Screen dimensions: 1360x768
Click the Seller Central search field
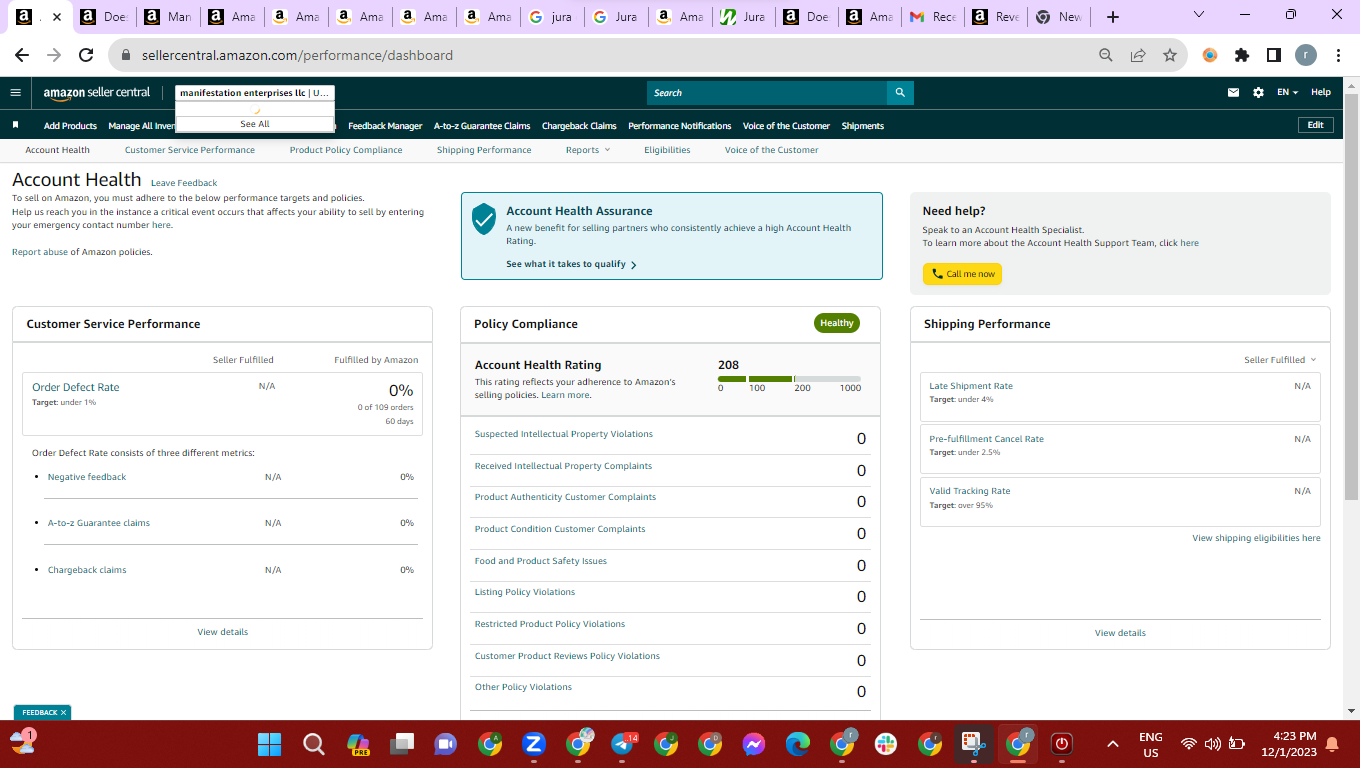click(x=767, y=93)
